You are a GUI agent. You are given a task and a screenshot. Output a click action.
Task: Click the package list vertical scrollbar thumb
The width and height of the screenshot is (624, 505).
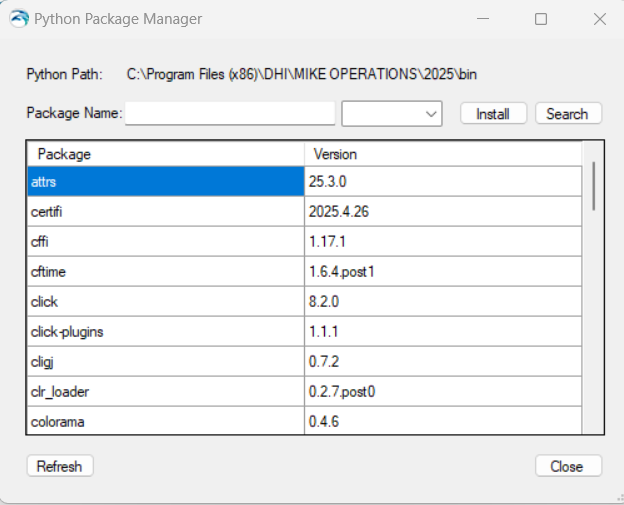click(594, 186)
